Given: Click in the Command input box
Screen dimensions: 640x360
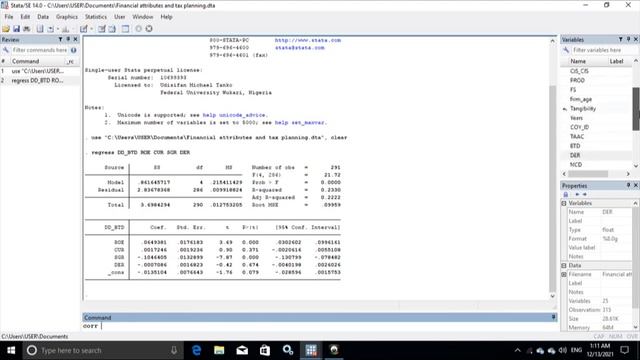Looking at the screenshot, I should tap(319, 326).
